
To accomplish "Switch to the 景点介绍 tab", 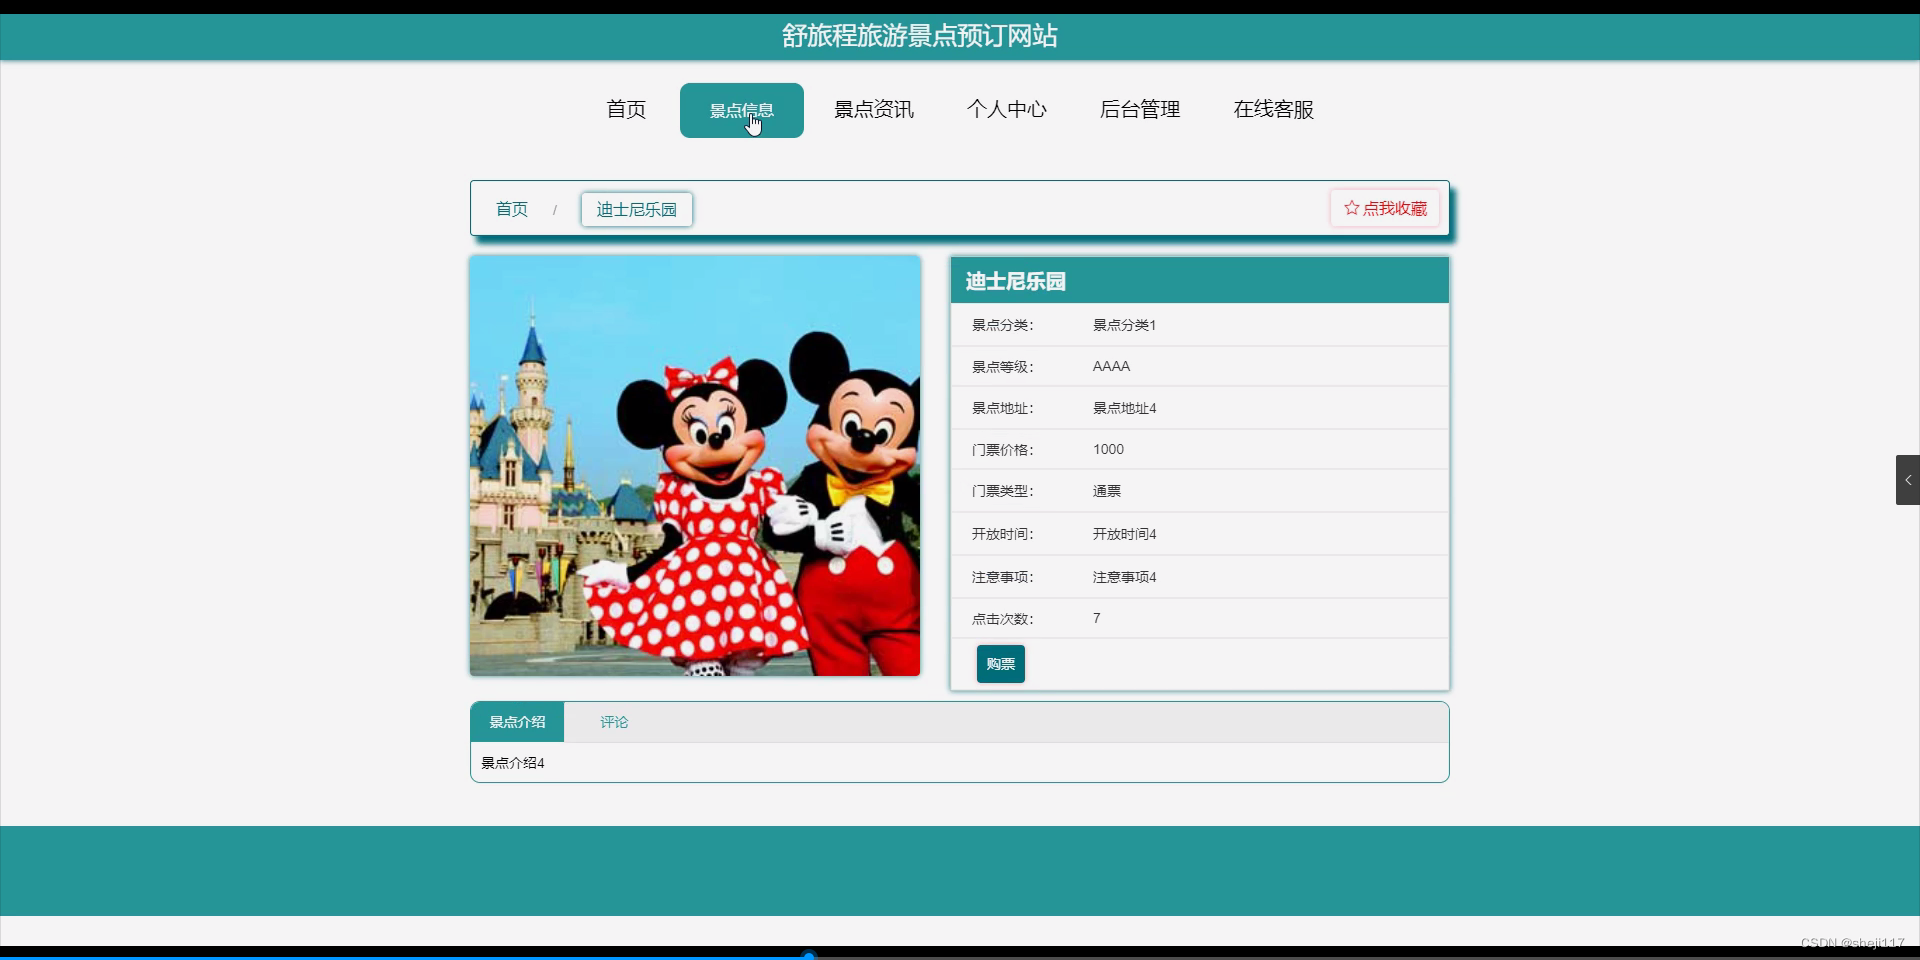I will [x=517, y=721].
